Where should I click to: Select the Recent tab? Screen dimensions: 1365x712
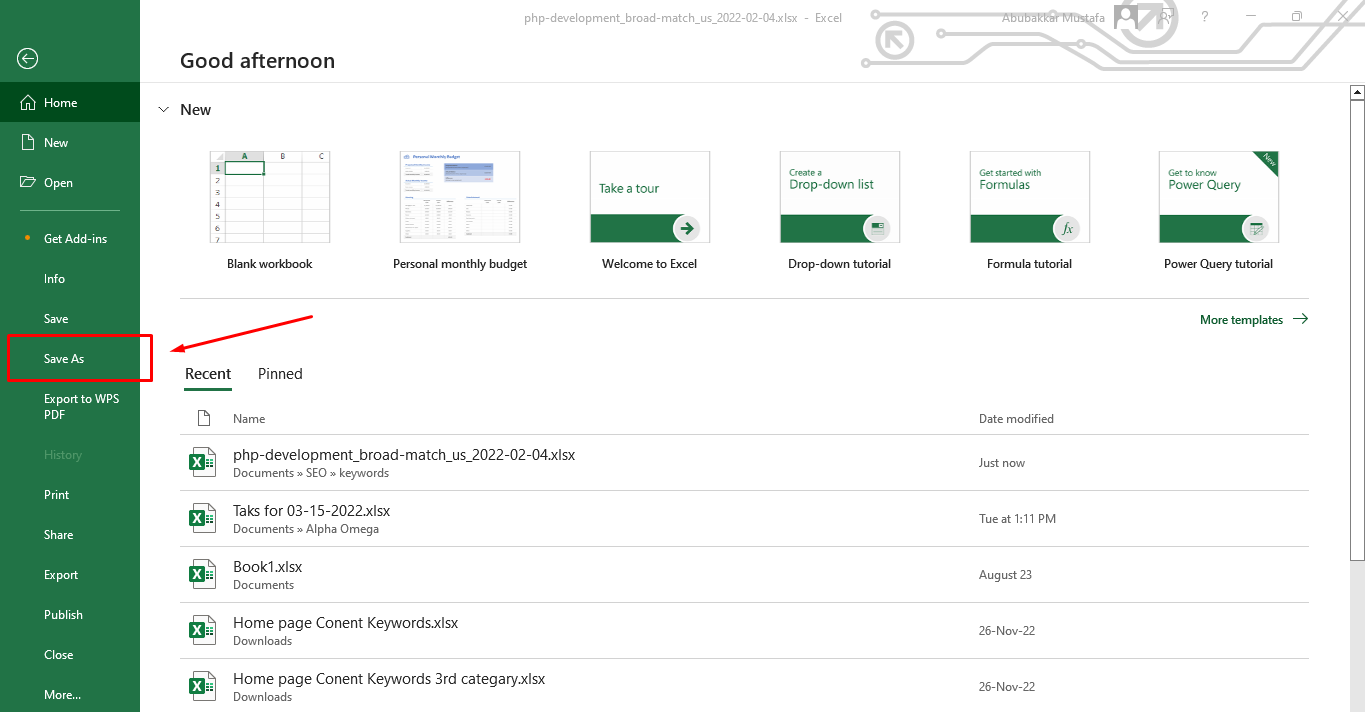pyautogui.click(x=208, y=373)
